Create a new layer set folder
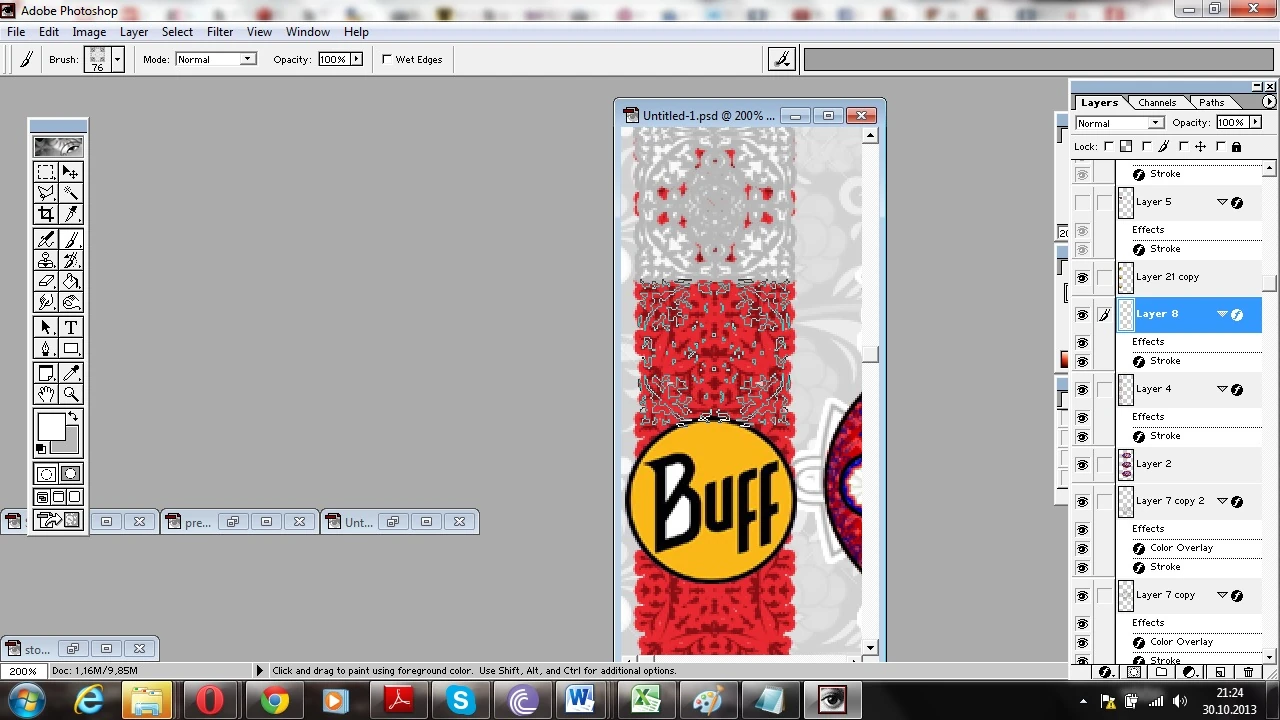The image size is (1280, 720). [1161, 673]
